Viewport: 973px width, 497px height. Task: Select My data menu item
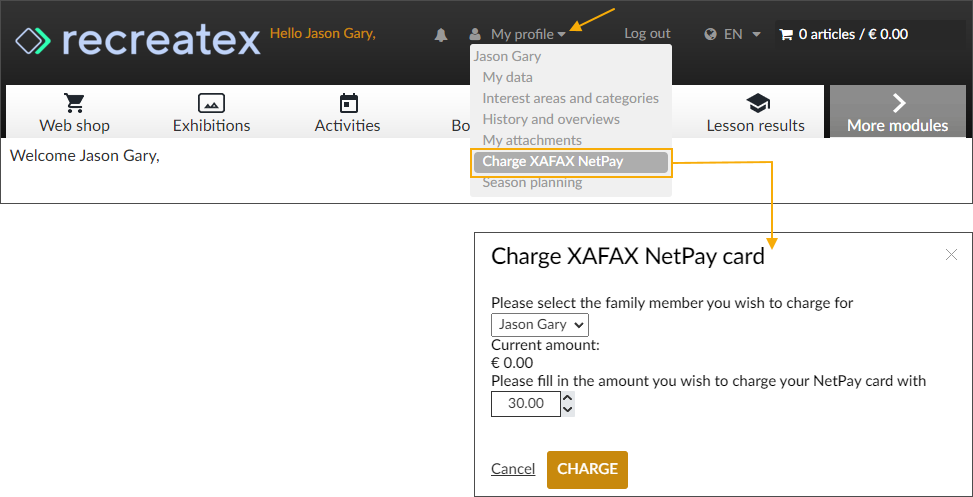coord(508,78)
